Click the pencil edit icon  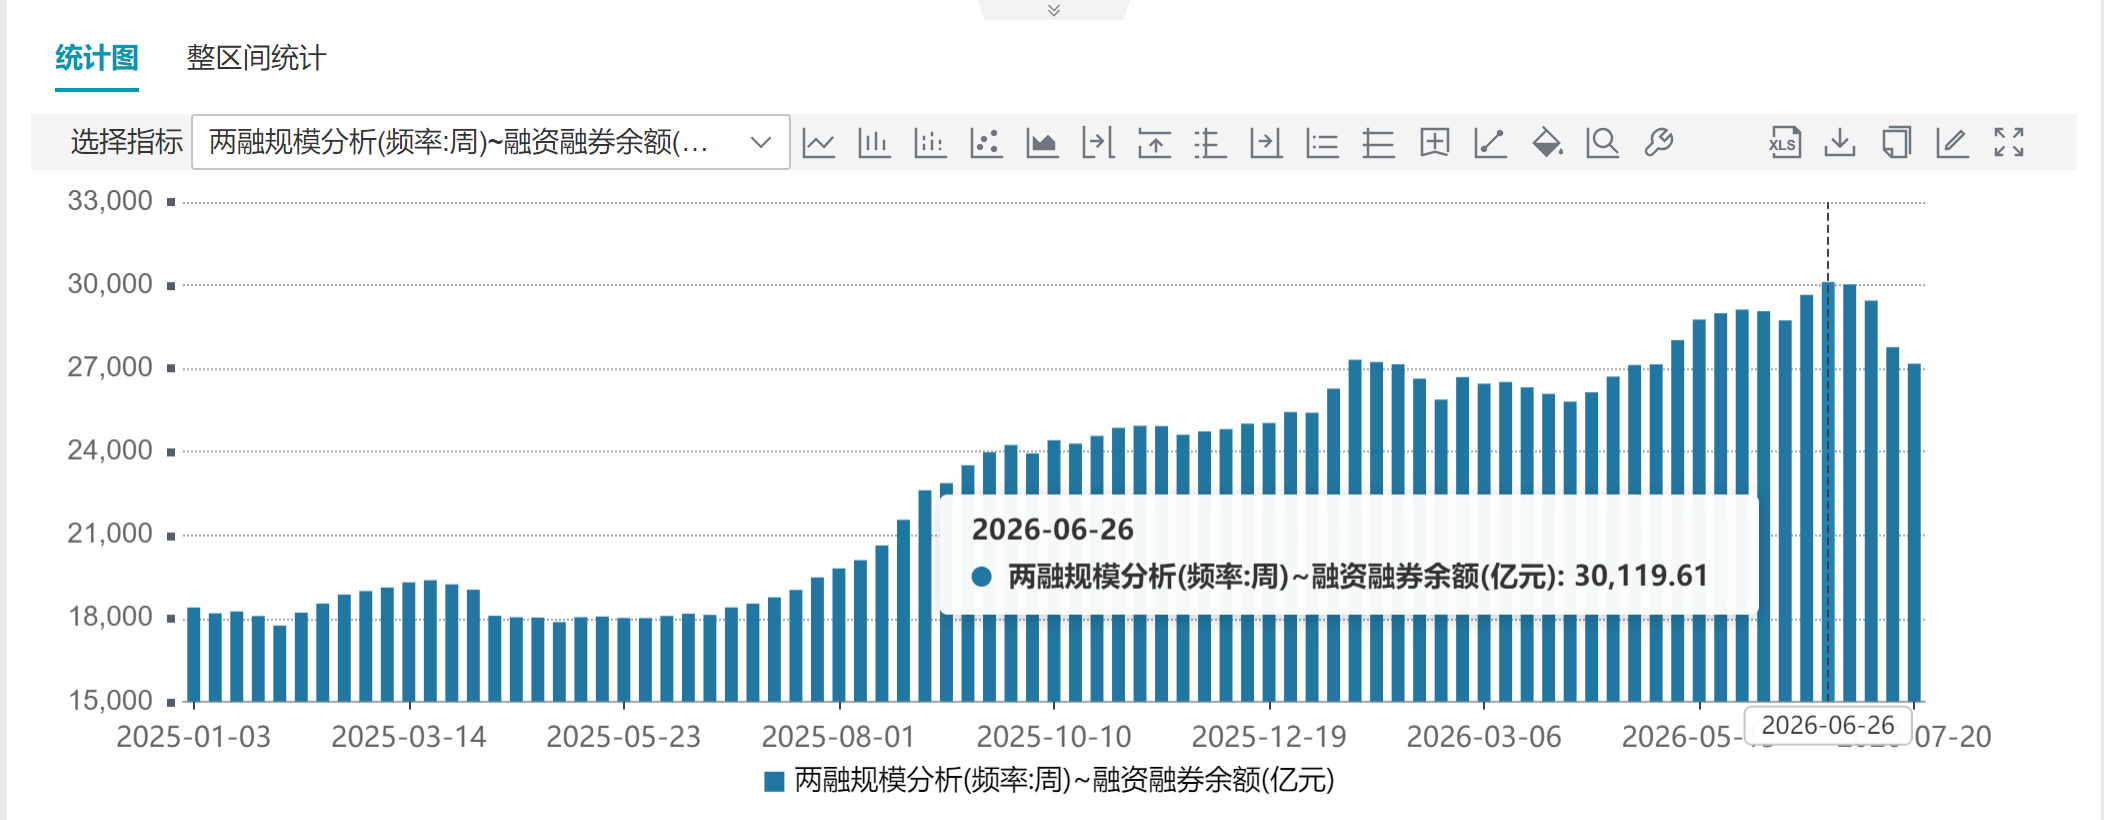coord(1952,143)
